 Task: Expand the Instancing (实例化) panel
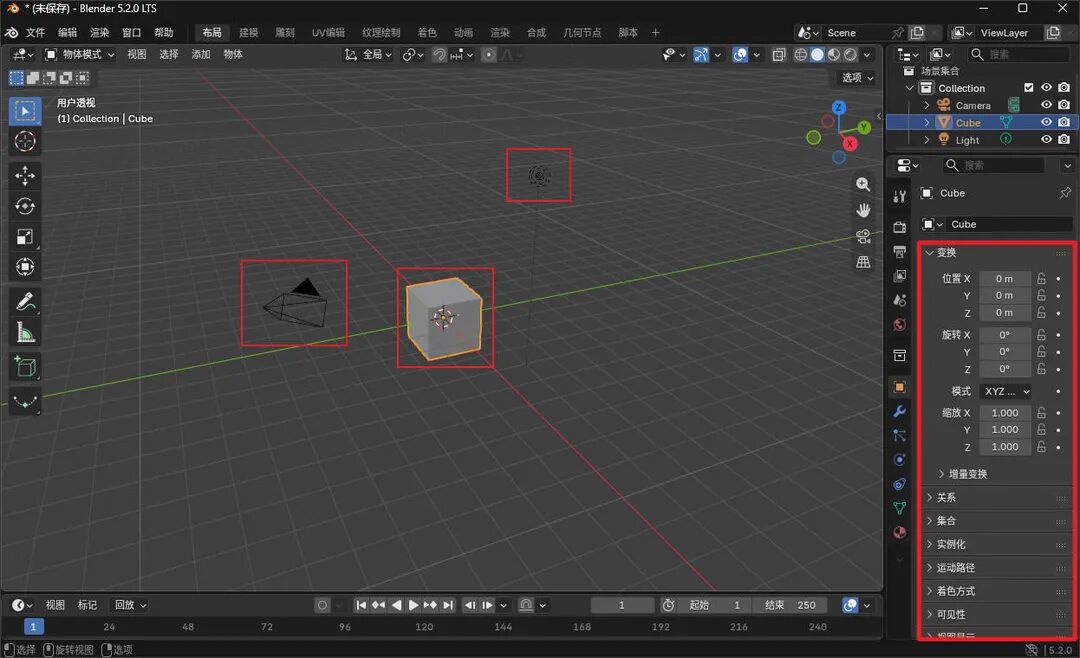click(x=946, y=544)
